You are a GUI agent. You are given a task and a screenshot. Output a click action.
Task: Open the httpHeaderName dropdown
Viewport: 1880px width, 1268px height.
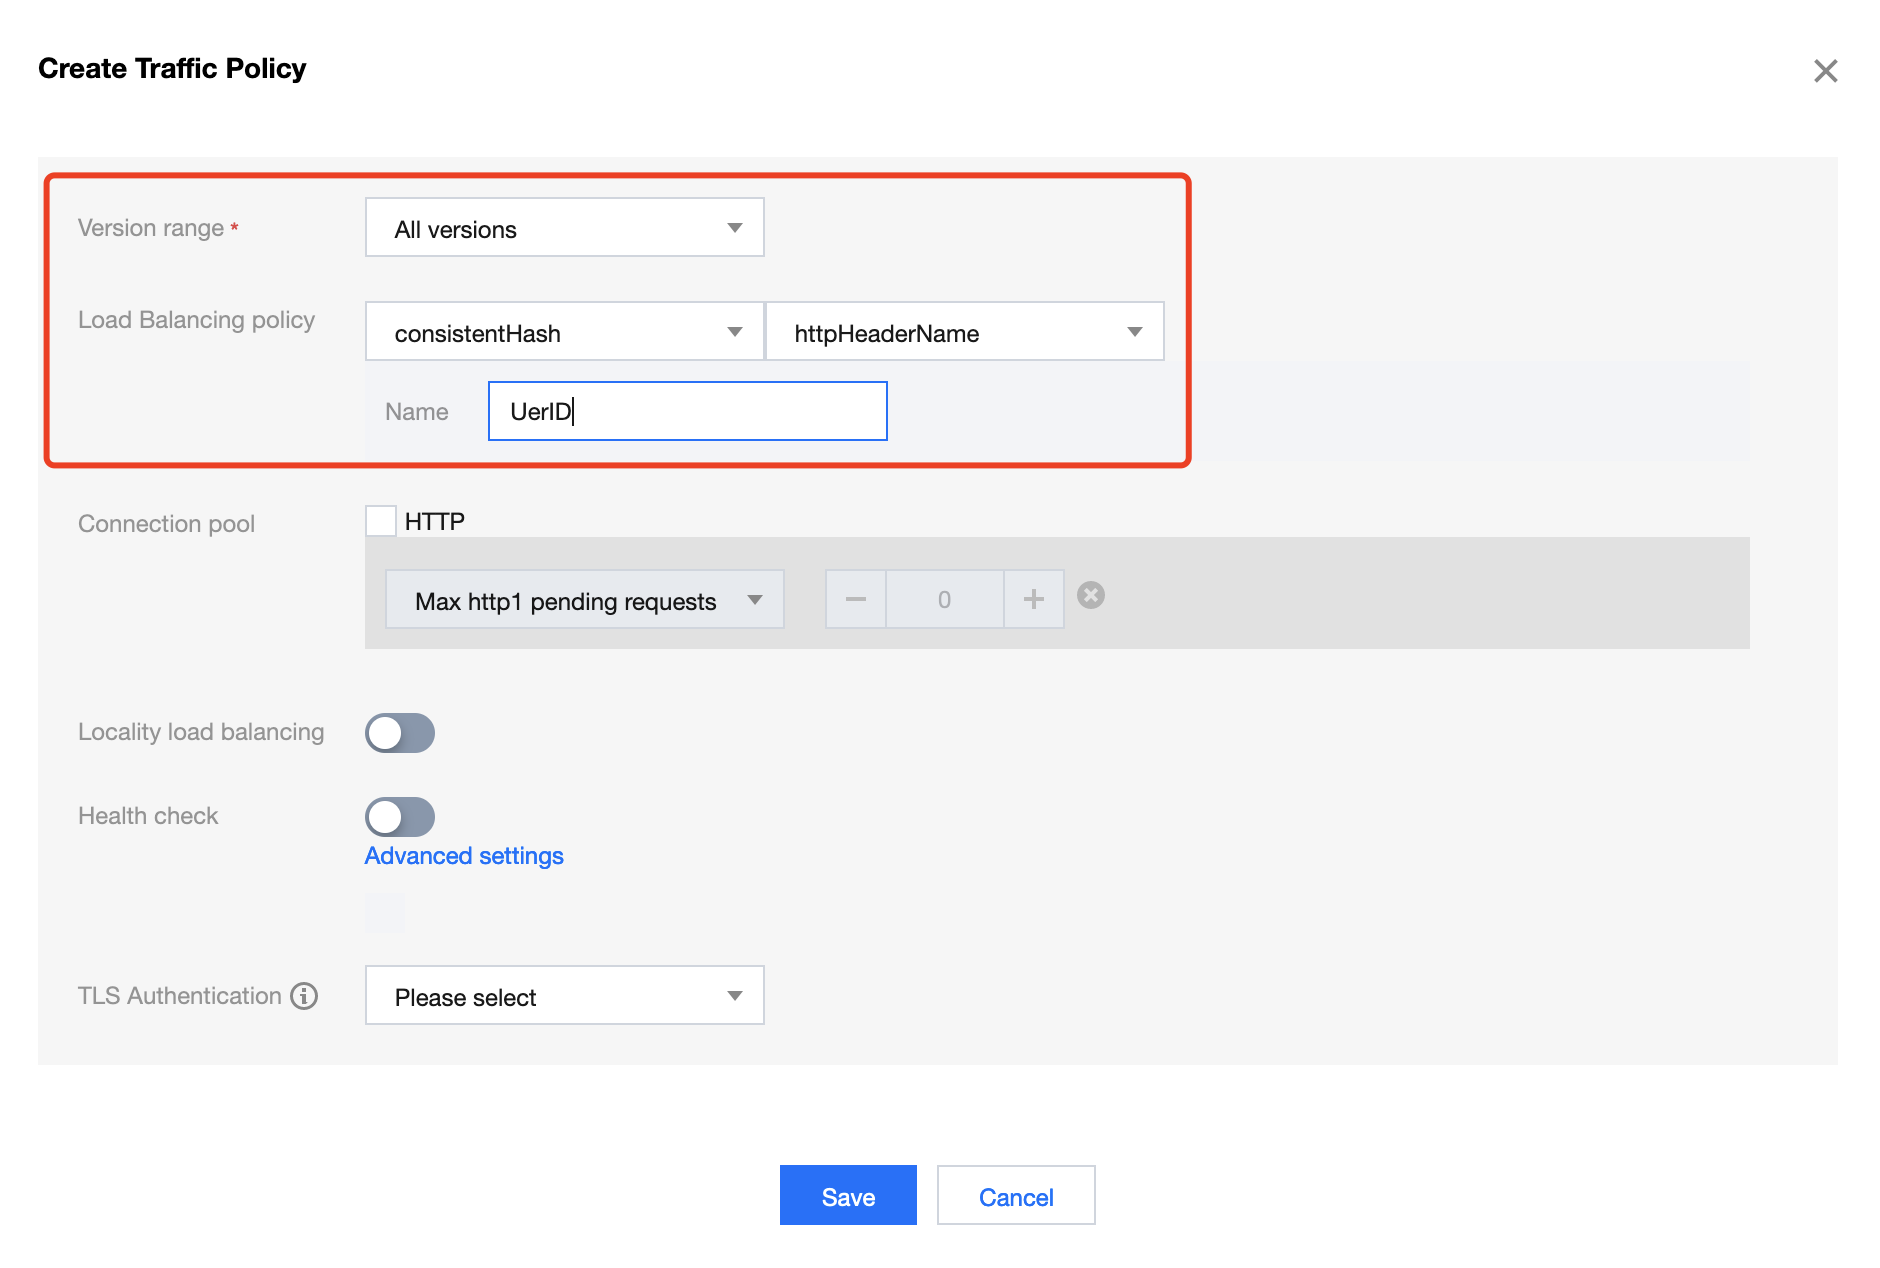click(964, 332)
